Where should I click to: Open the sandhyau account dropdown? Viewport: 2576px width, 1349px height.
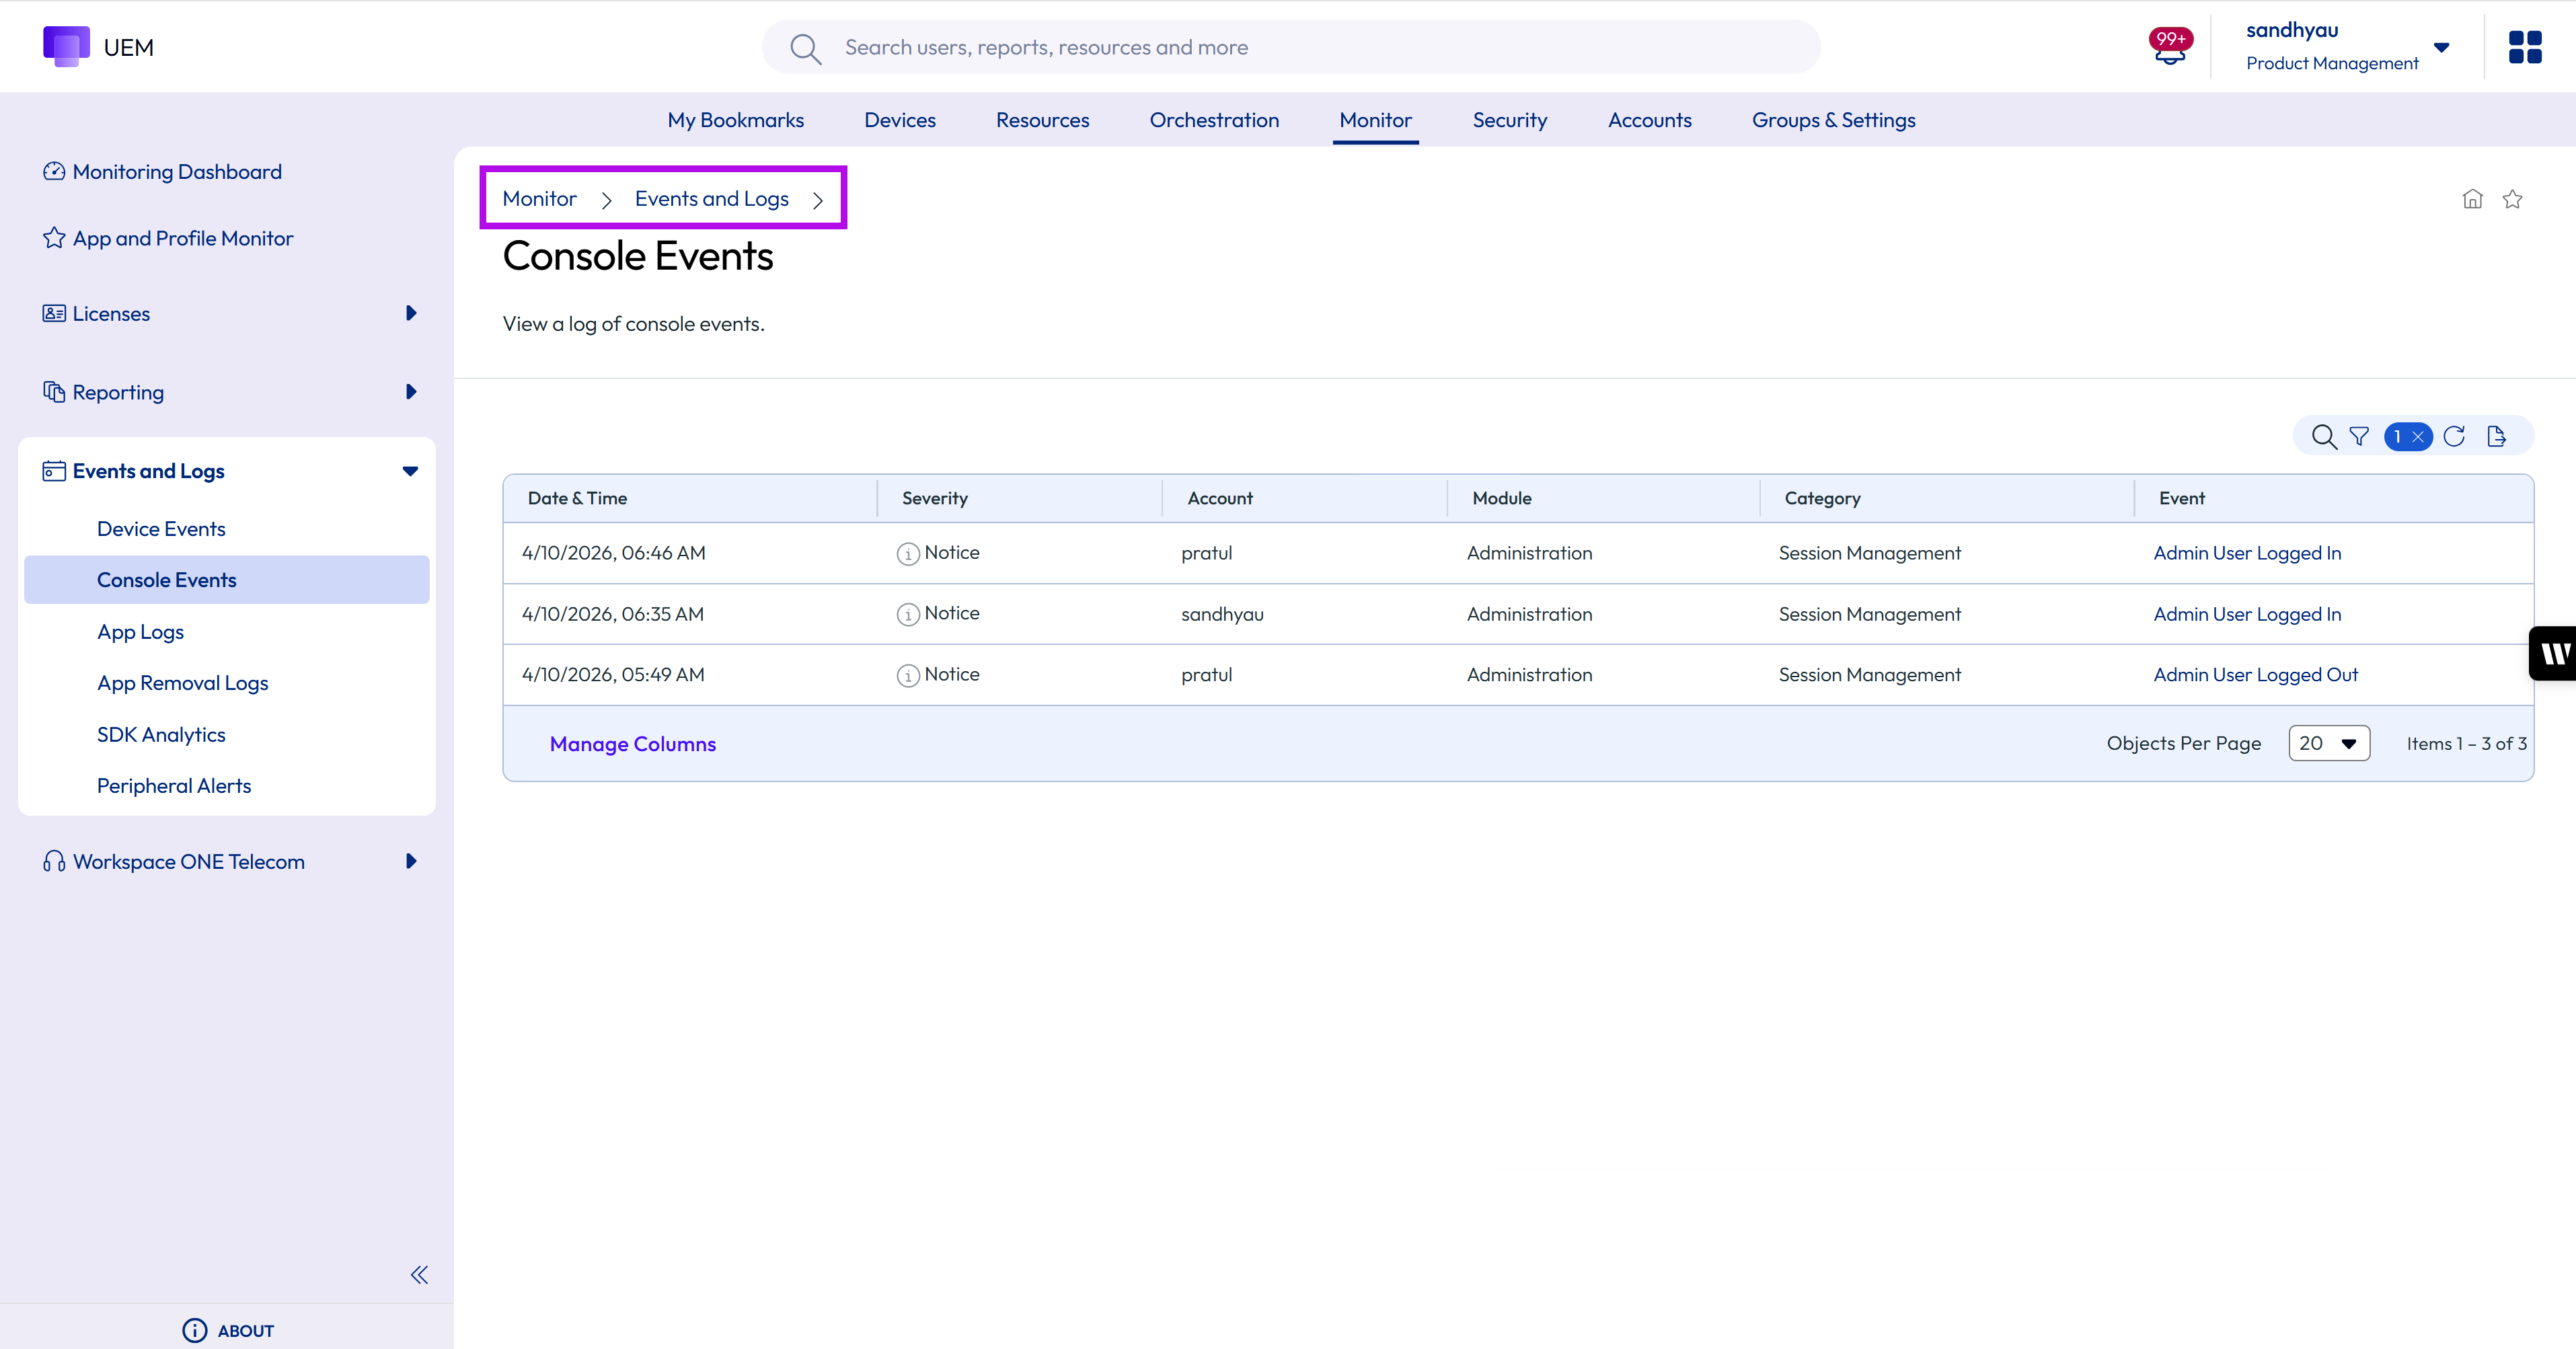[x=2441, y=47]
